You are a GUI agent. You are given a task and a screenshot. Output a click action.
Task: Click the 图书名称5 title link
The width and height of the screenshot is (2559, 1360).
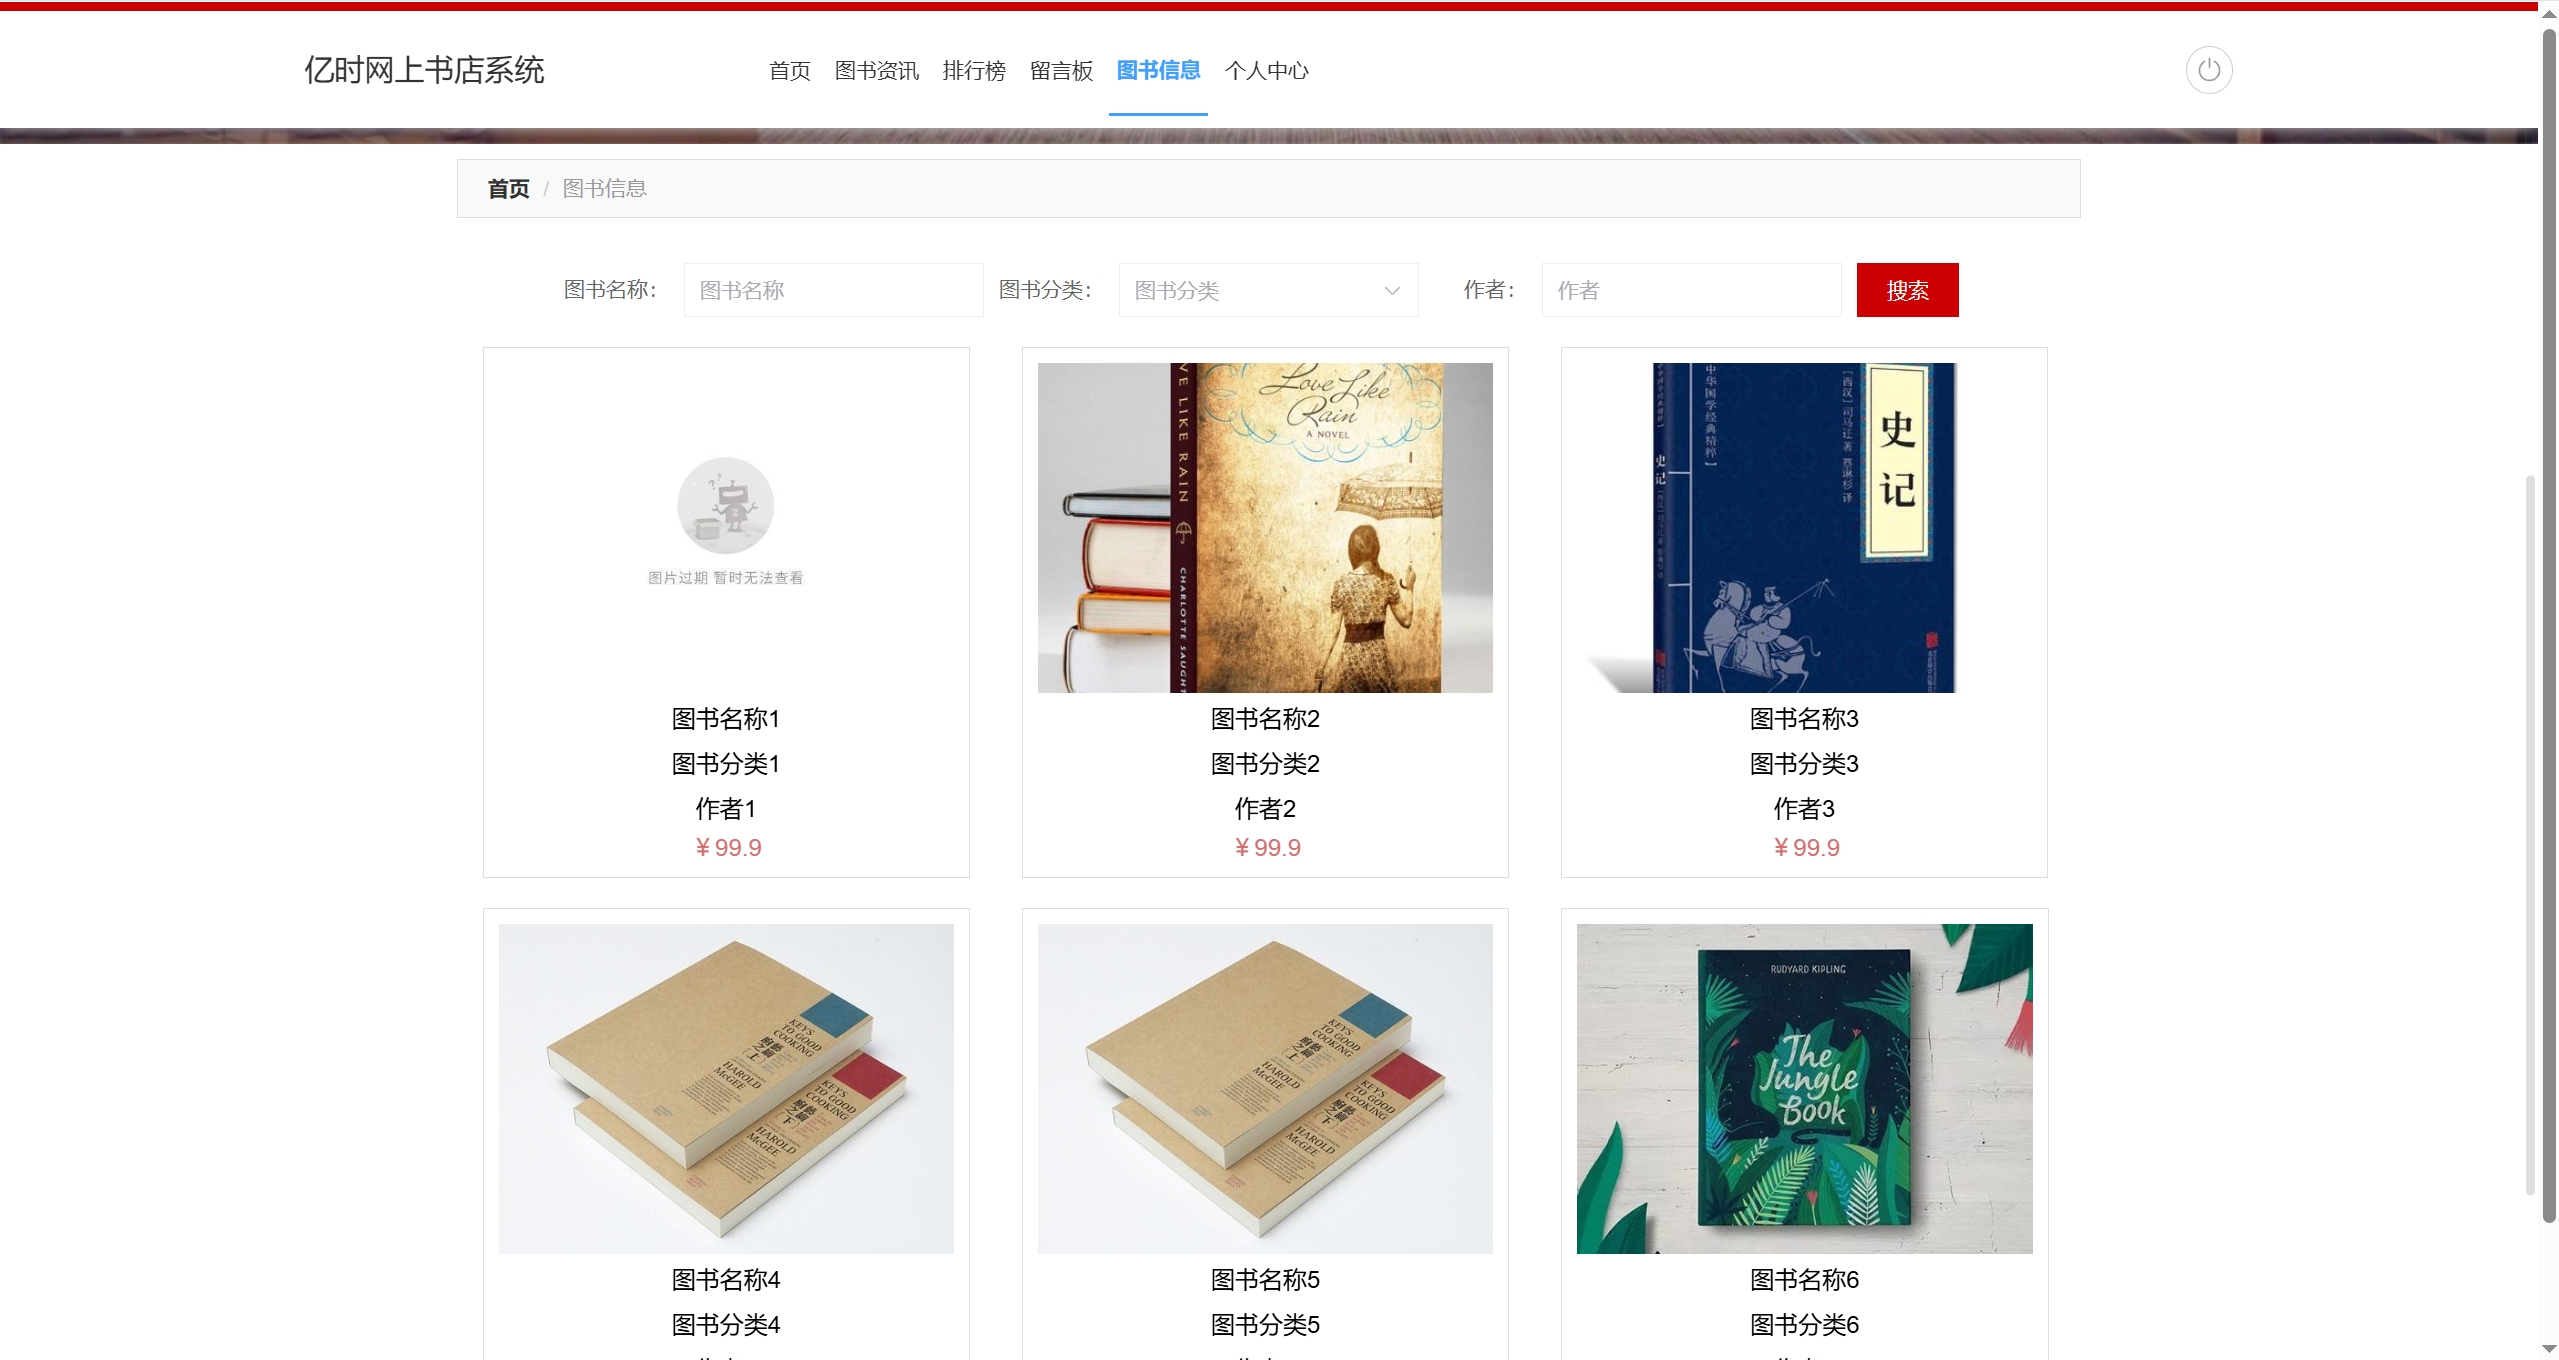point(1265,1280)
